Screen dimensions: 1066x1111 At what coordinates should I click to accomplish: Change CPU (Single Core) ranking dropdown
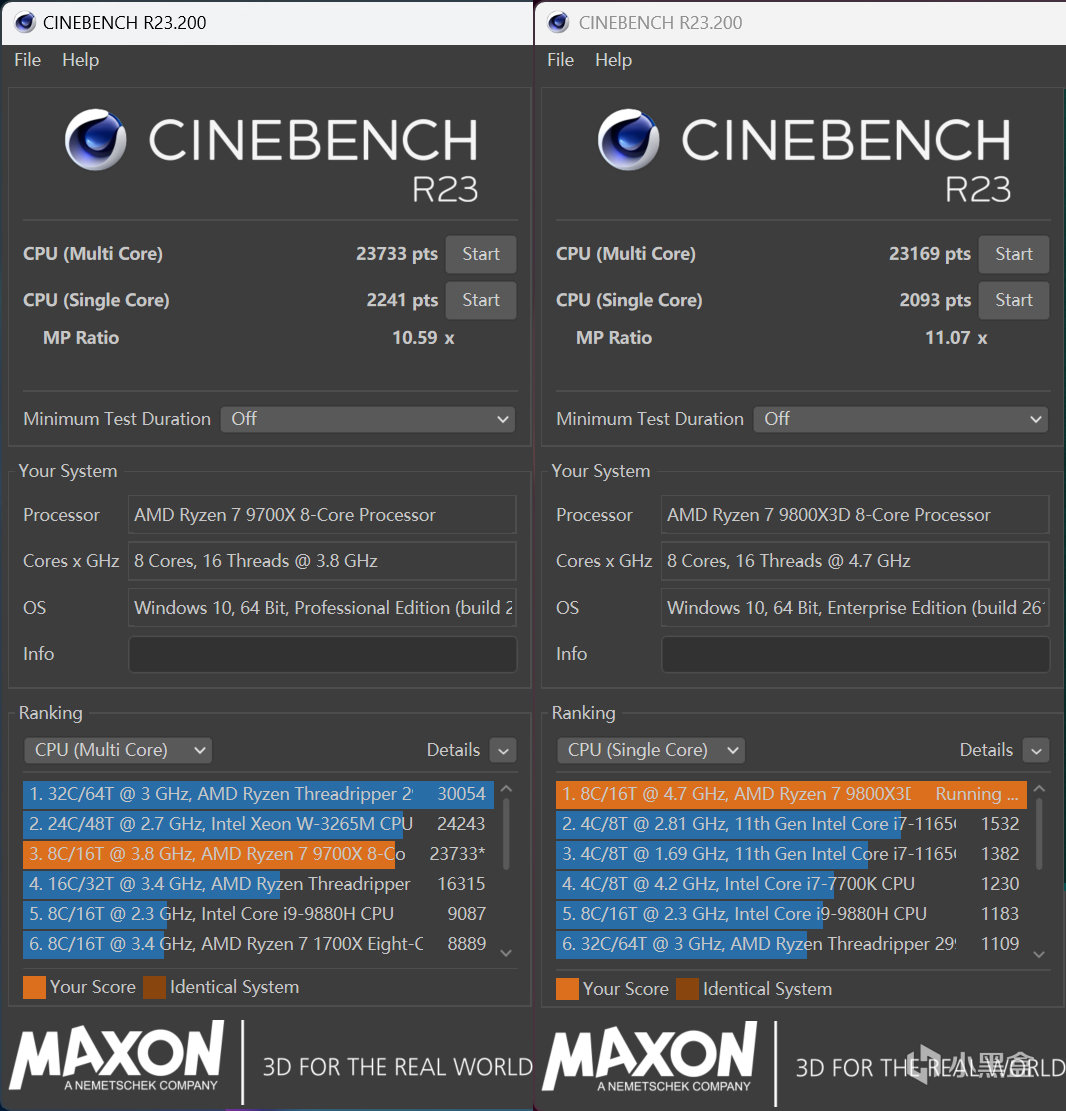click(x=651, y=750)
